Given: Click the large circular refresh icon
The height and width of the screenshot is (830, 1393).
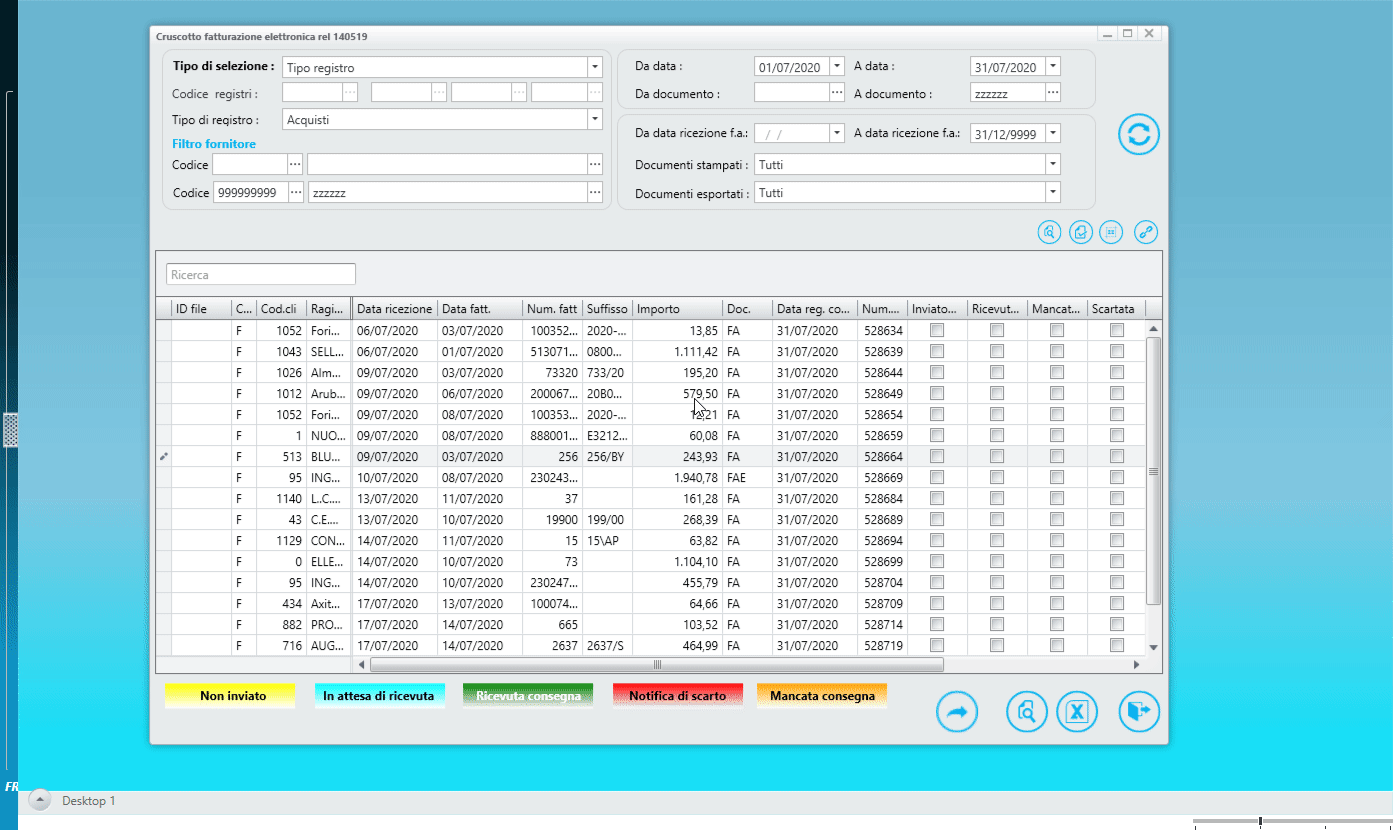Looking at the screenshot, I should click(1139, 134).
